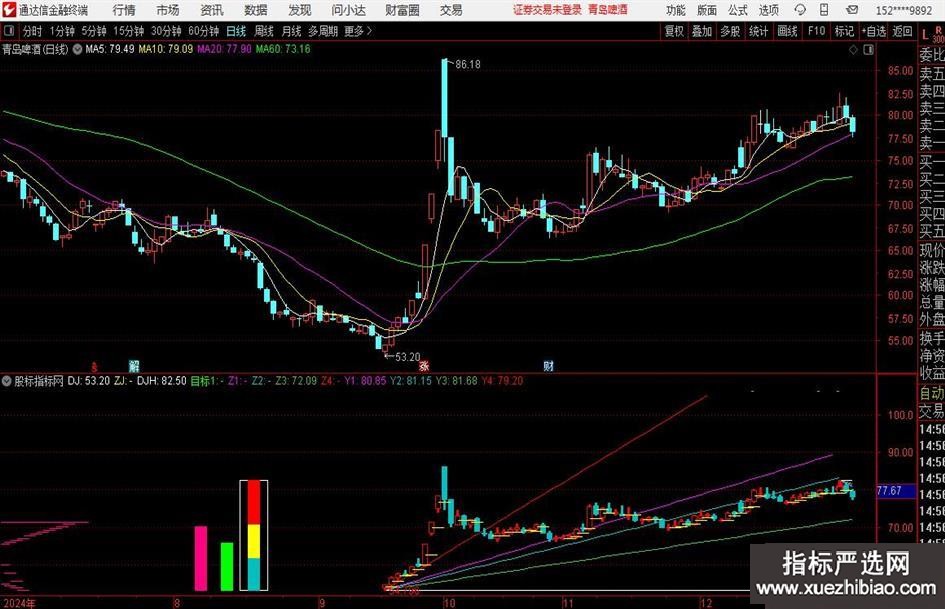
Task: Click the 53.20 low price label on the chart
Action: [x=407, y=357]
